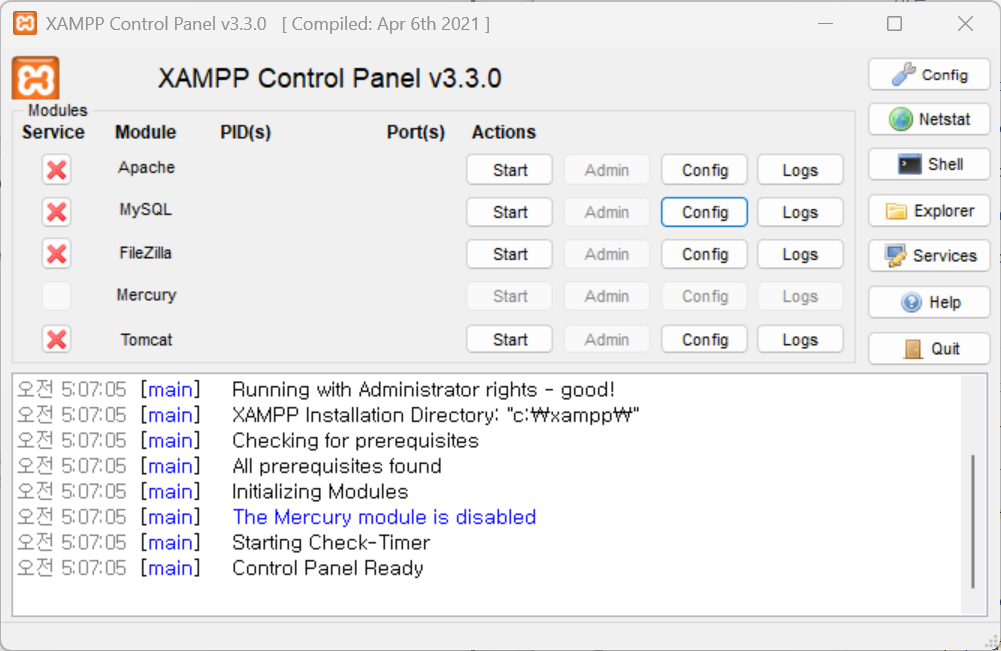Select the 'All prerequisites found' log line
The height and width of the screenshot is (651, 1001).
click(336, 466)
